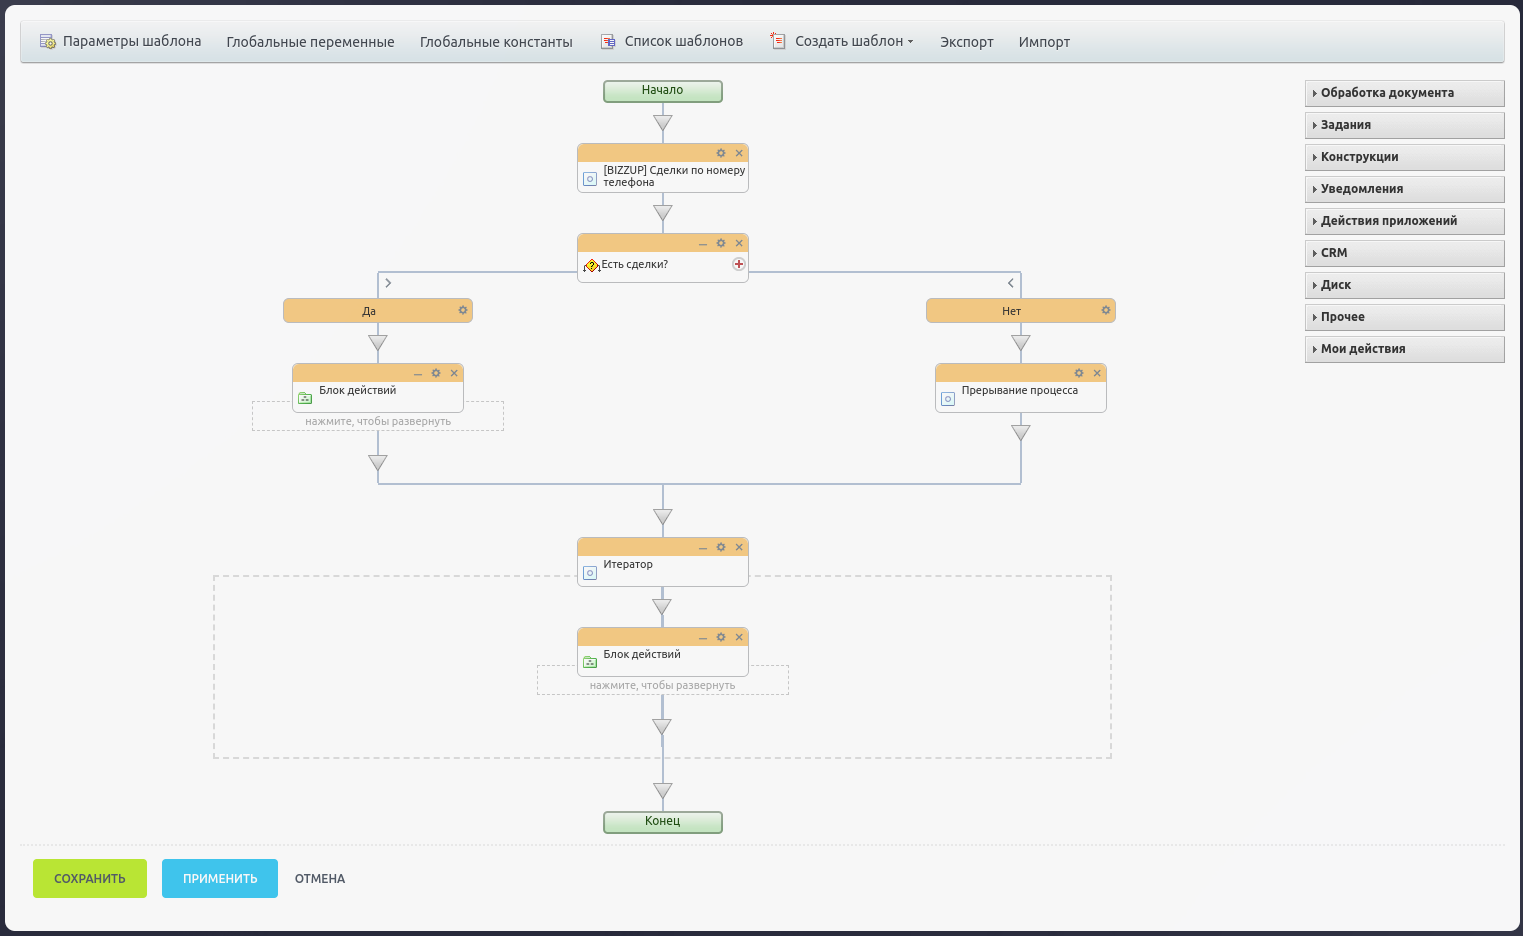
Task: Open settings of Прерывание процесса block
Action: pyautogui.click(x=1079, y=373)
